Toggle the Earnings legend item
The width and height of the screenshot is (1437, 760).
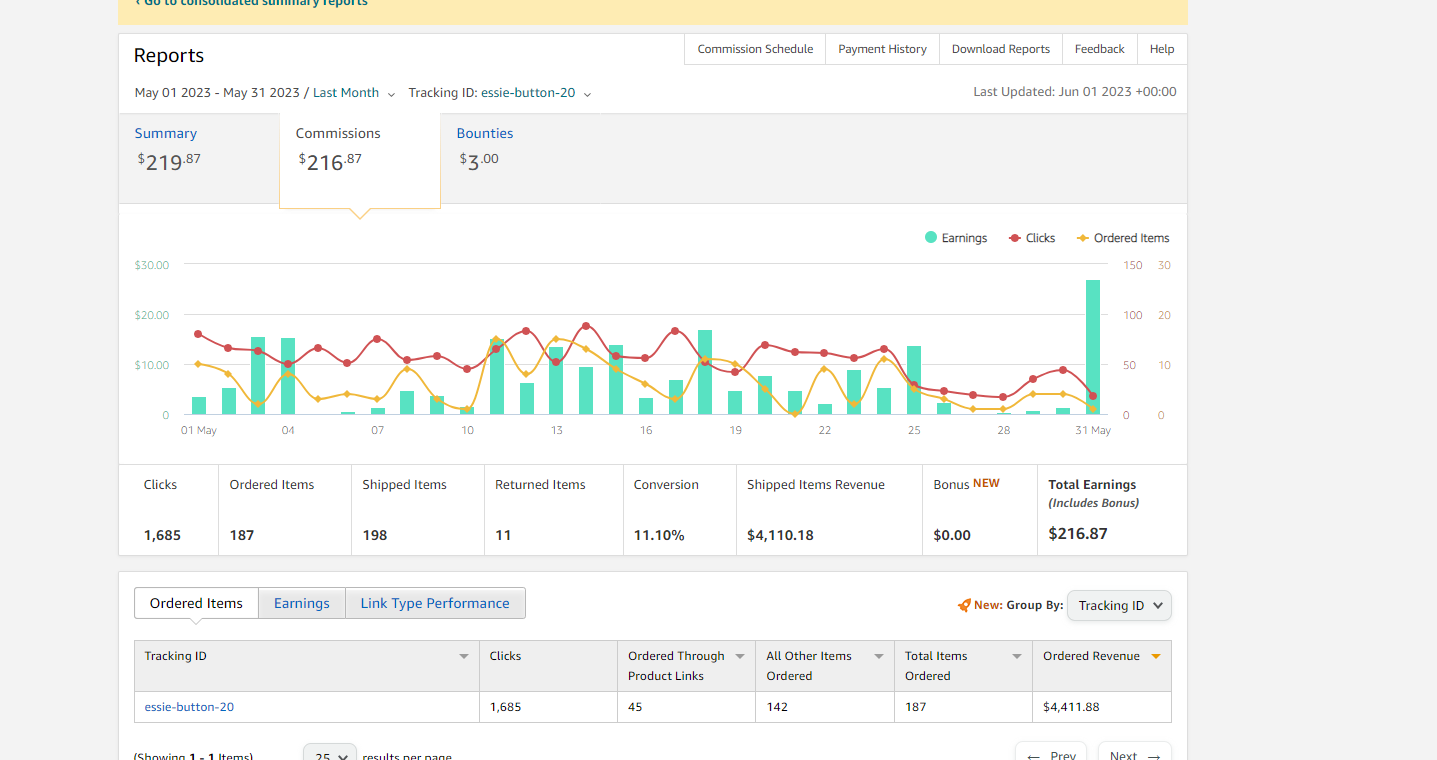pos(956,238)
